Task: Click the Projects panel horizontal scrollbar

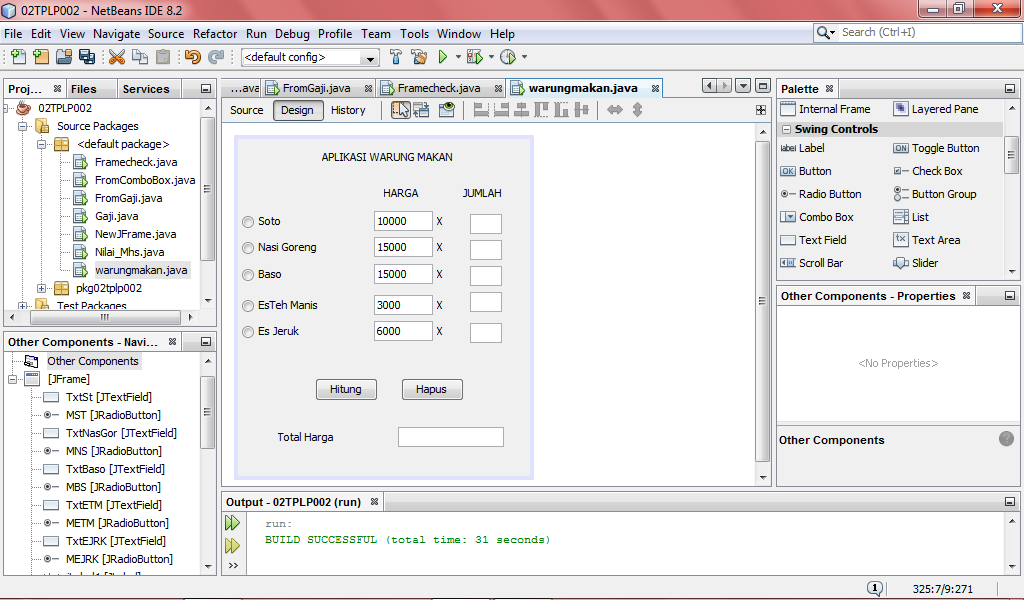Action: pos(104,317)
